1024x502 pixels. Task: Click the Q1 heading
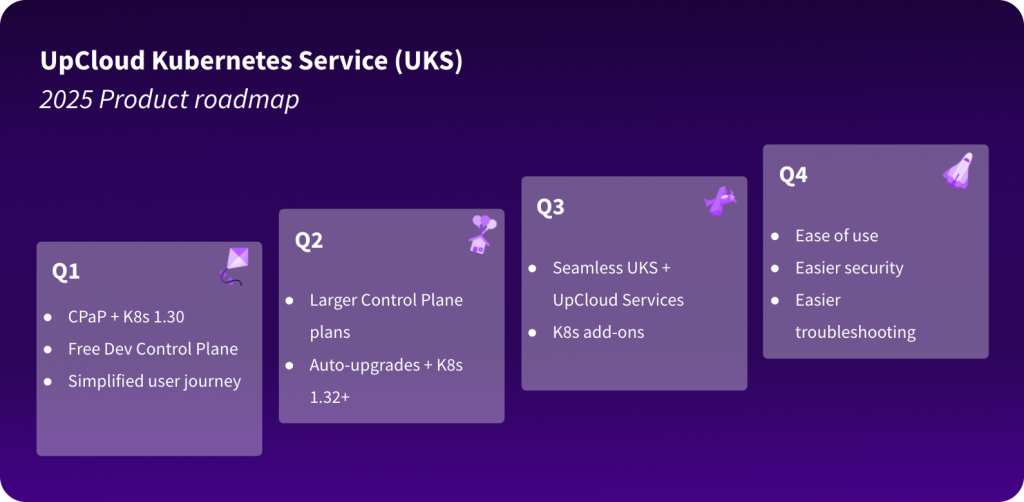click(x=66, y=271)
